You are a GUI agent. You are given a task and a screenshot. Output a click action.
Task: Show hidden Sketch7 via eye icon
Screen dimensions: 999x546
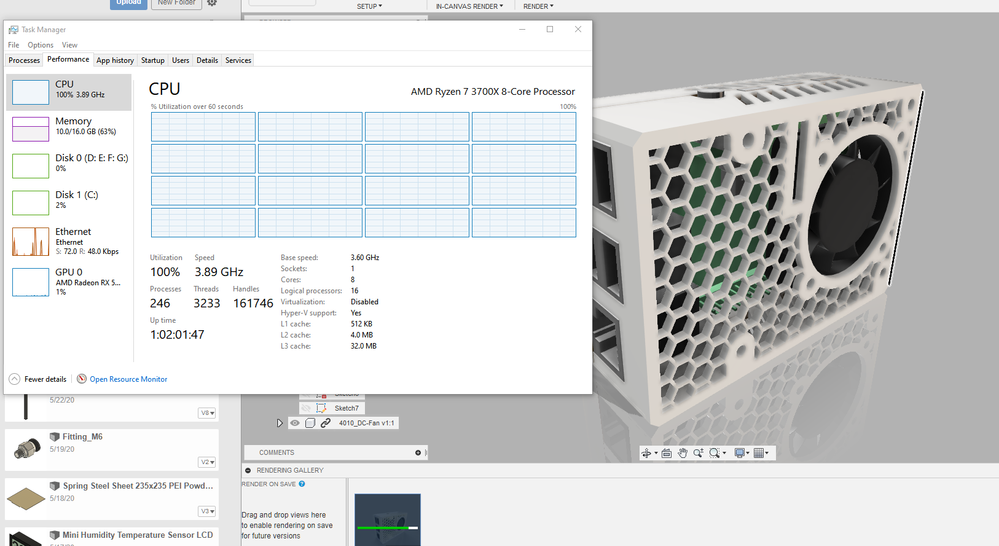click(x=306, y=408)
